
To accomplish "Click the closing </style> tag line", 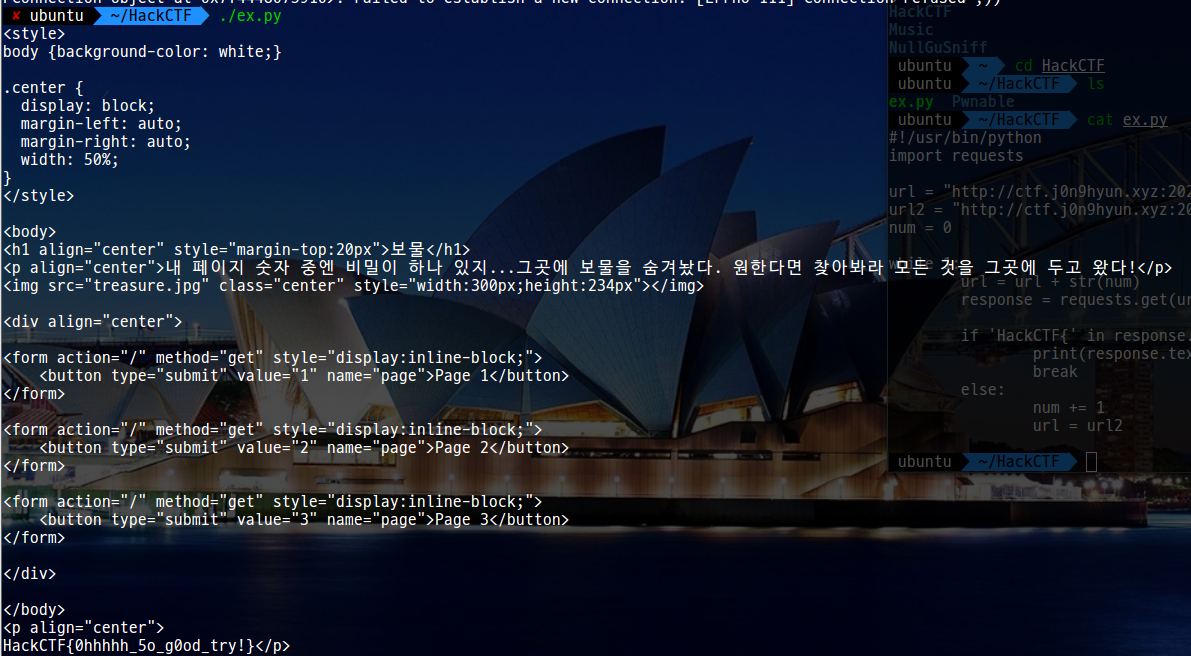I will pos(39,196).
